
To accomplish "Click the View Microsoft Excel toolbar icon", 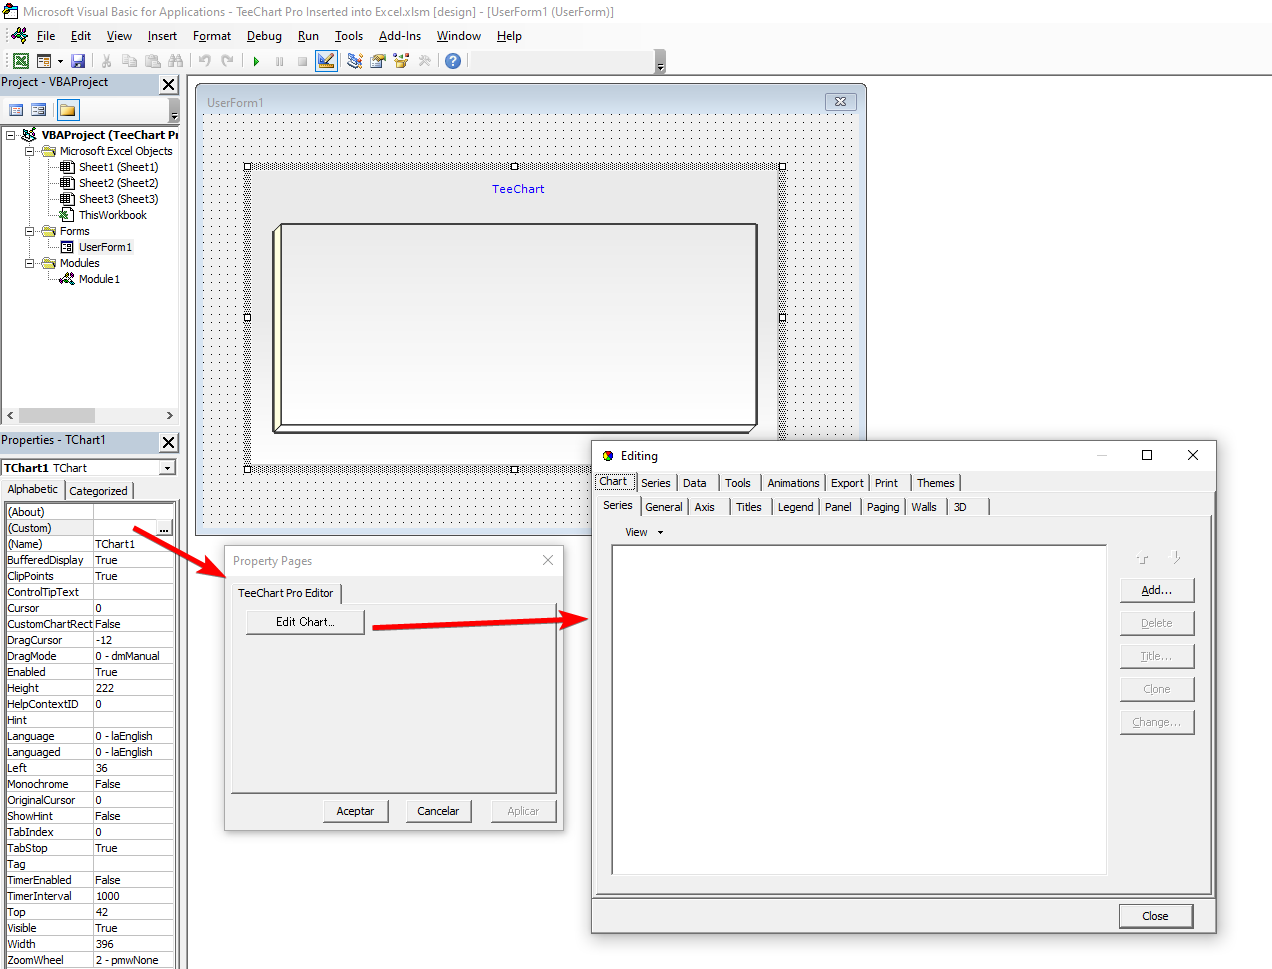I will pyautogui.click(x=20, y=61).
